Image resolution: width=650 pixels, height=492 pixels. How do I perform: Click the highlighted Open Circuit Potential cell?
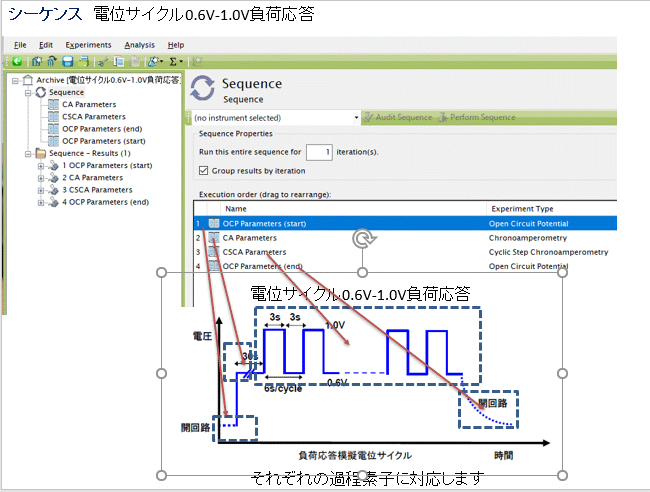[x=529, y=223]
